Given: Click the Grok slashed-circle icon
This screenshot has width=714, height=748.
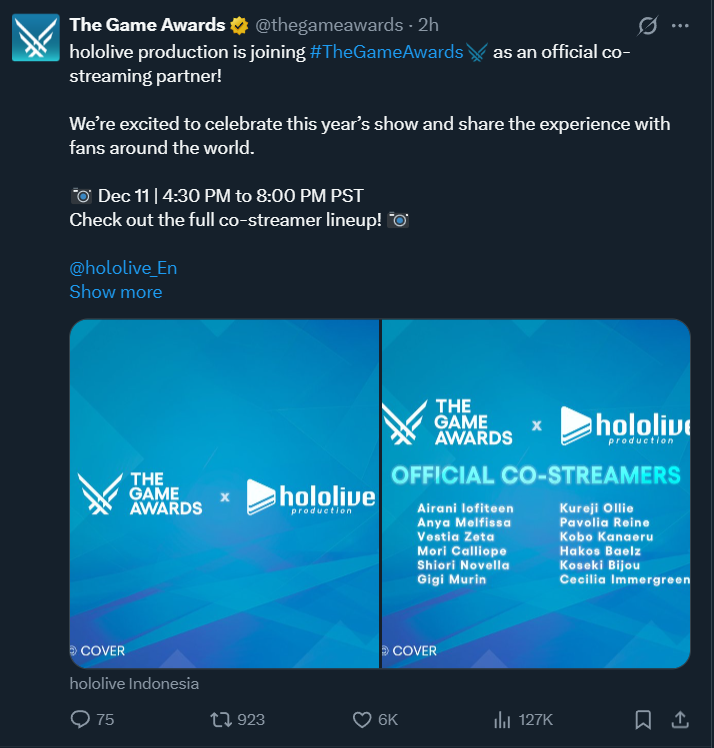Looking at the screenshot, I should point(647,26).
